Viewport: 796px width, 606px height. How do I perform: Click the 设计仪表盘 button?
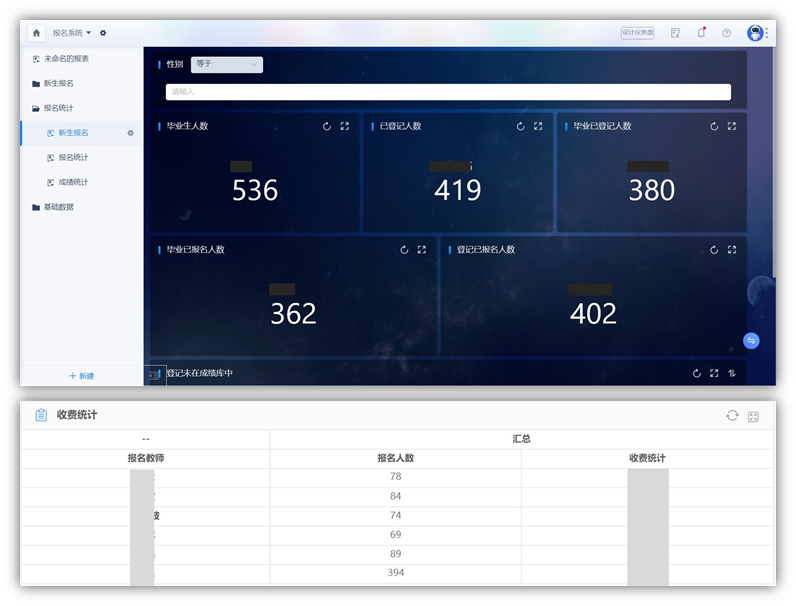click(x=638, y=32)
